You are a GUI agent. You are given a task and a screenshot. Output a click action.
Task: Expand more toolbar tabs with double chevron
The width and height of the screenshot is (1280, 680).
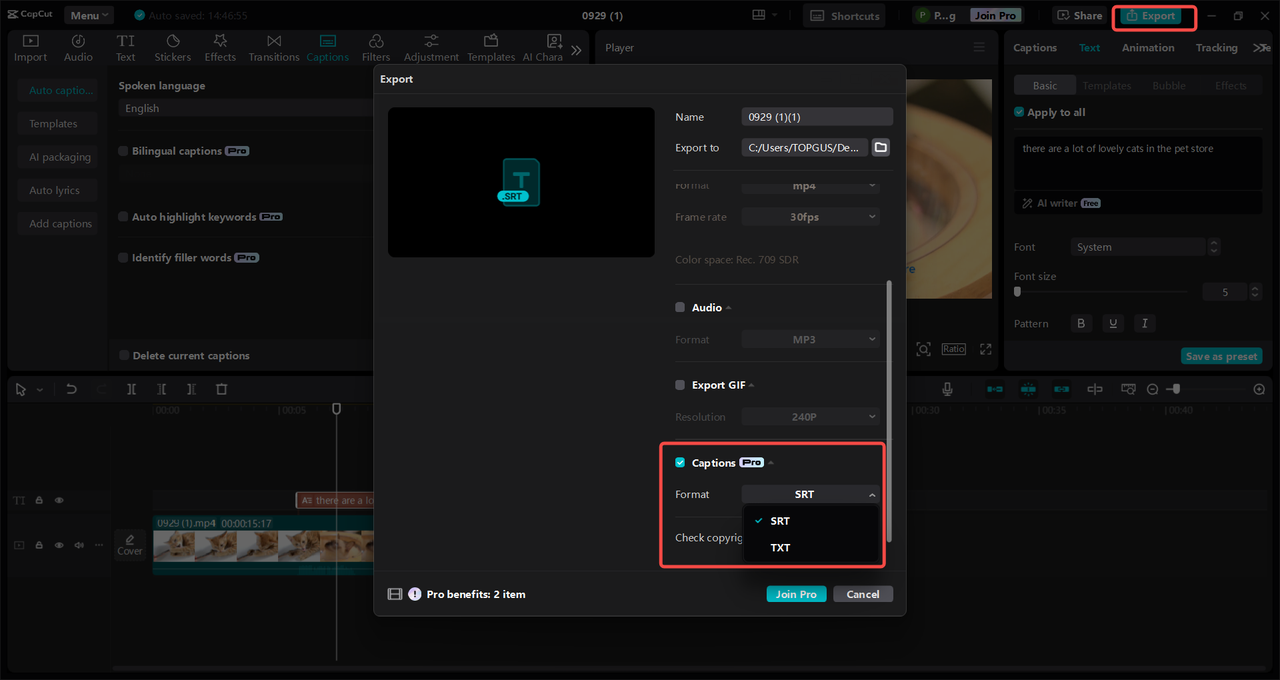pyautogui.click(x=576, y=49)
